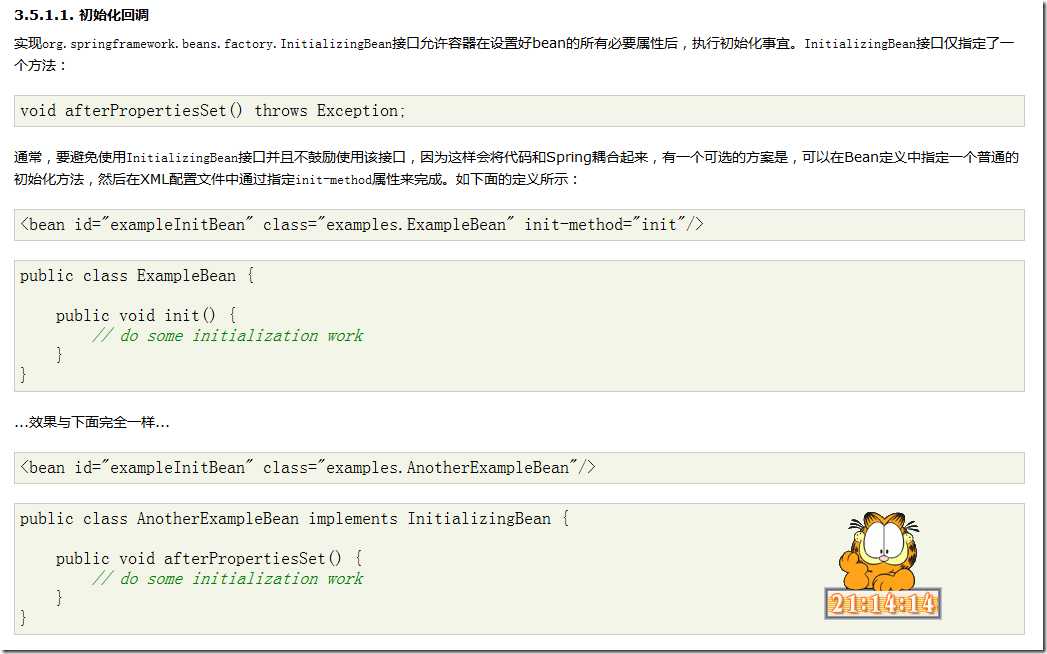1047x654 pixels.
Task: Click the 21:14:14 clock display
Action: 882,603
